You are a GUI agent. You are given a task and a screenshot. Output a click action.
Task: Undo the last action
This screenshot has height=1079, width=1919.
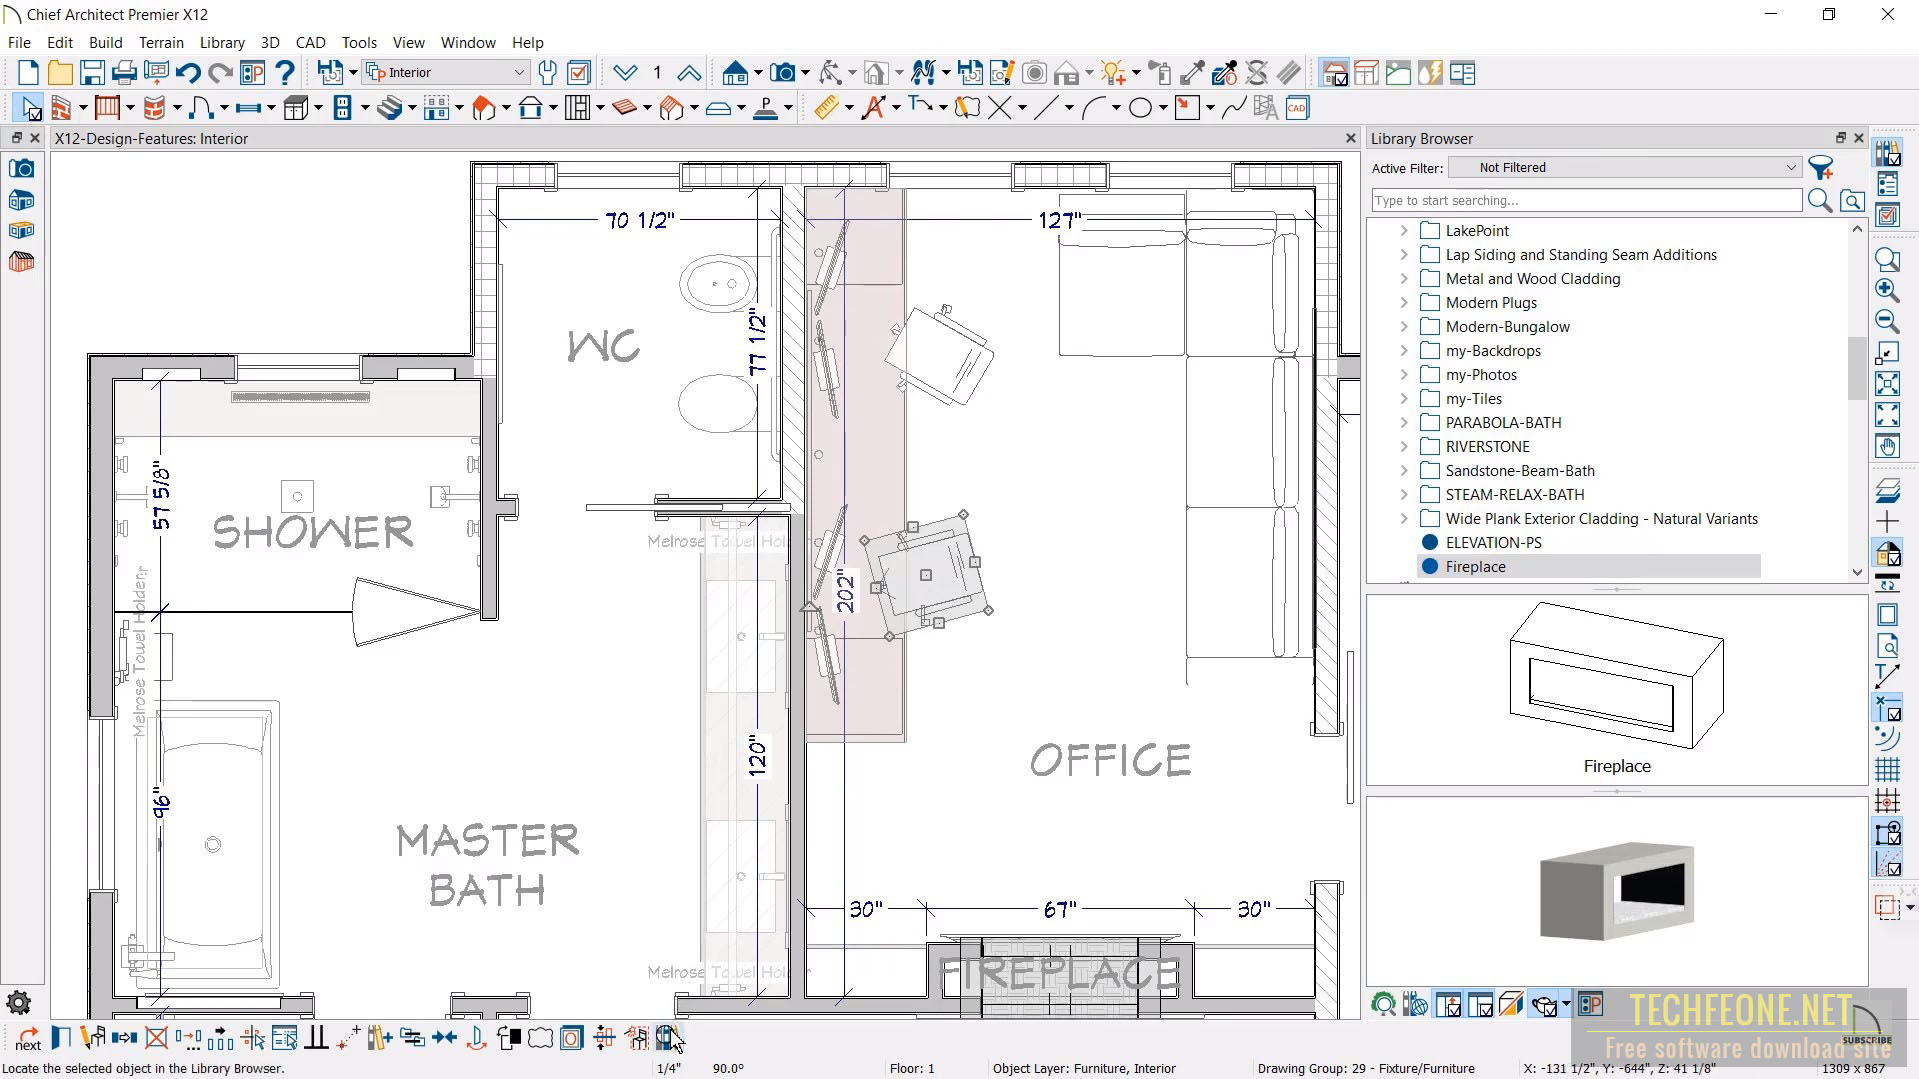188,72
